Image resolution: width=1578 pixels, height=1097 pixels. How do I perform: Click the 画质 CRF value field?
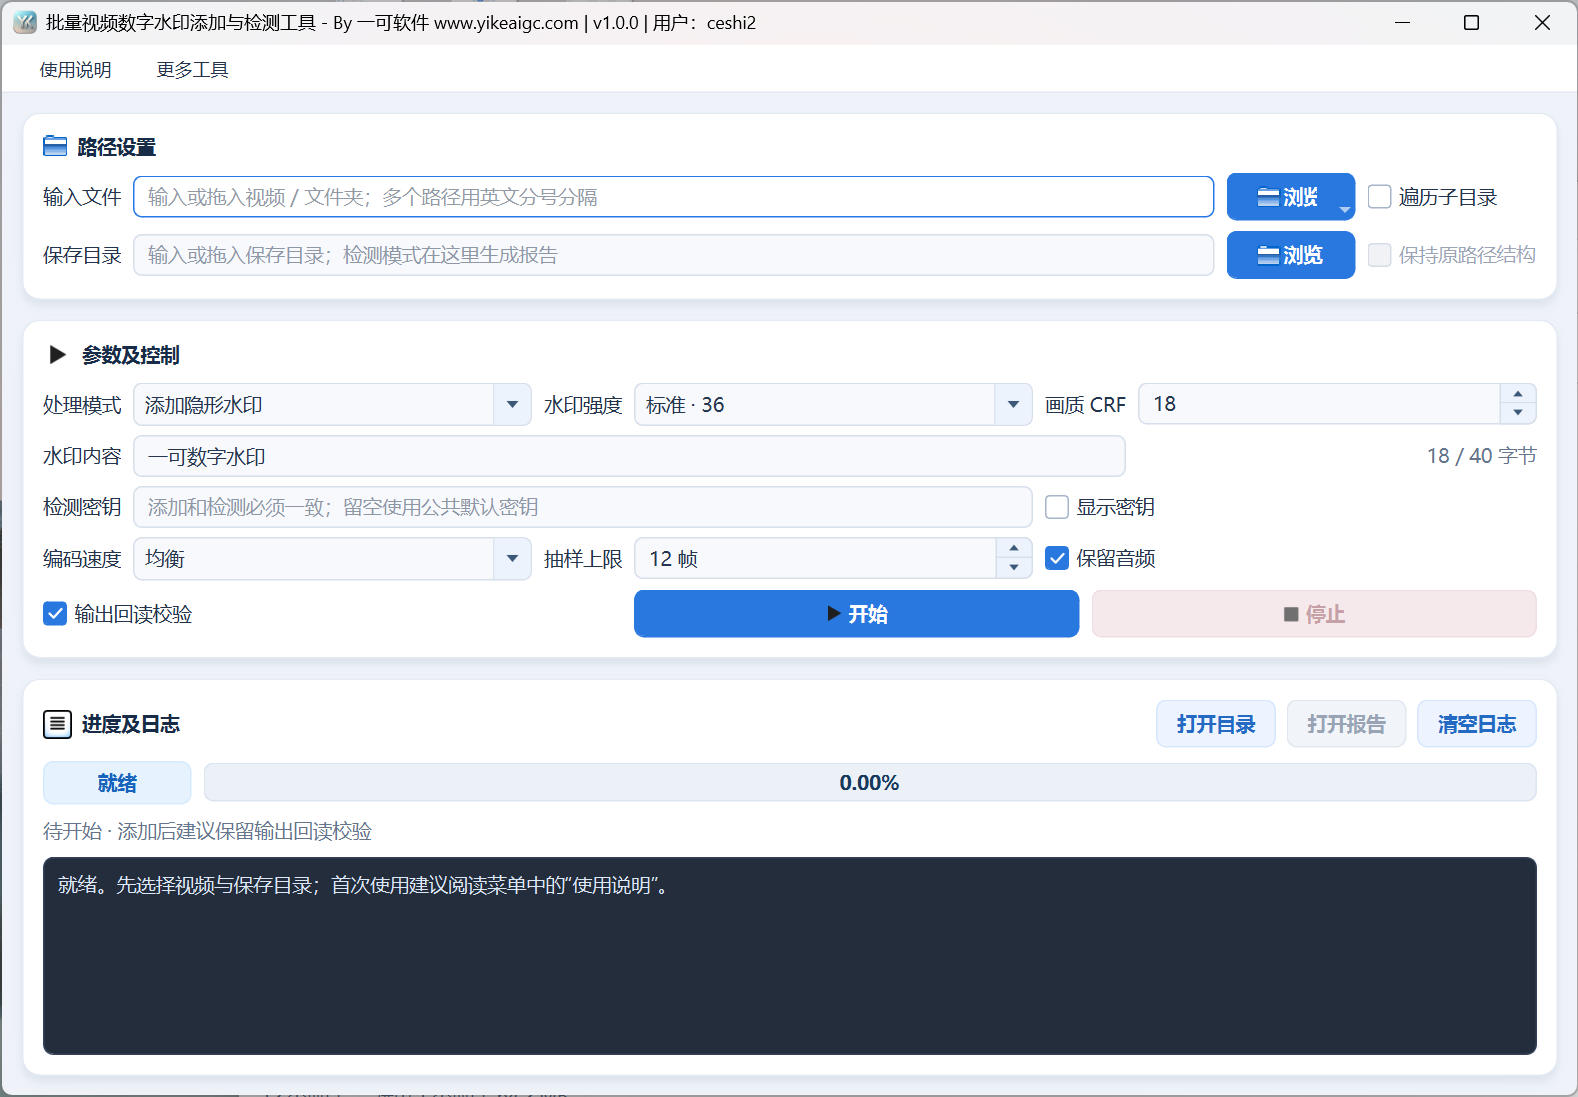1319,404
